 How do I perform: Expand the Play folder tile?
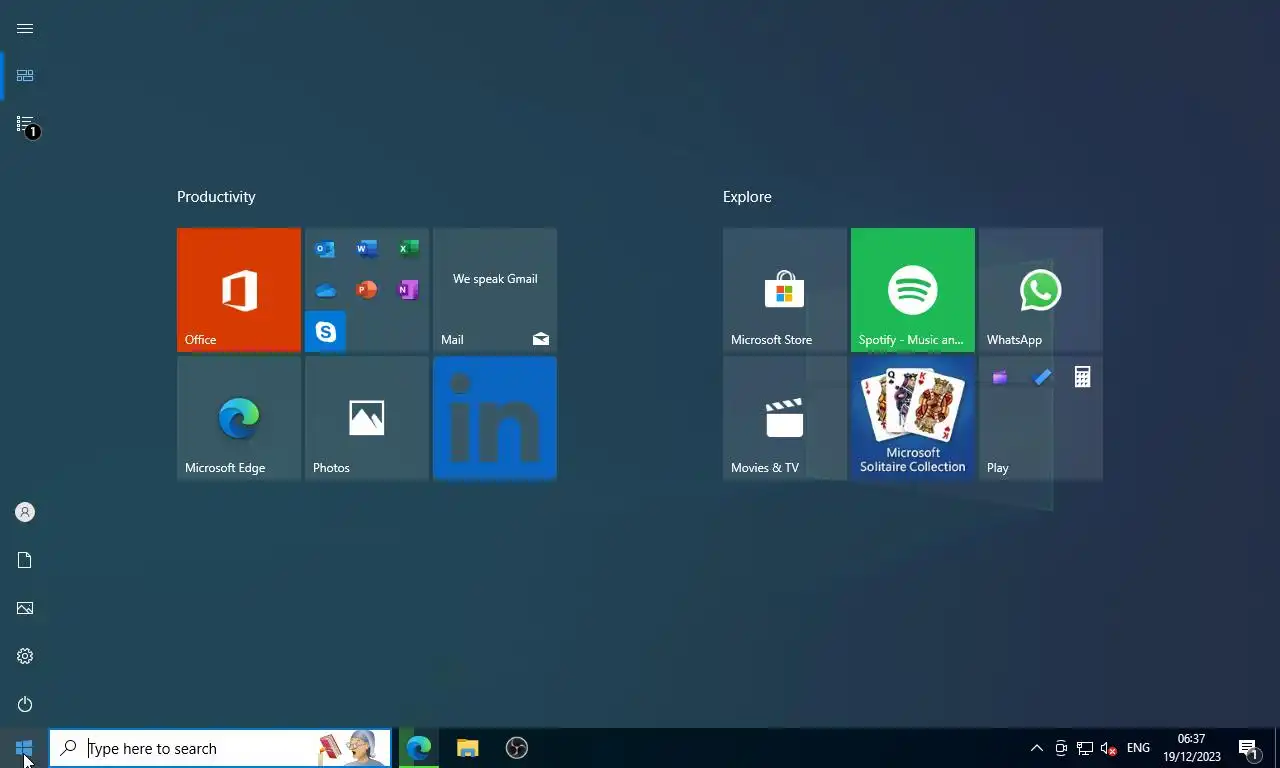pos(1041,418)
